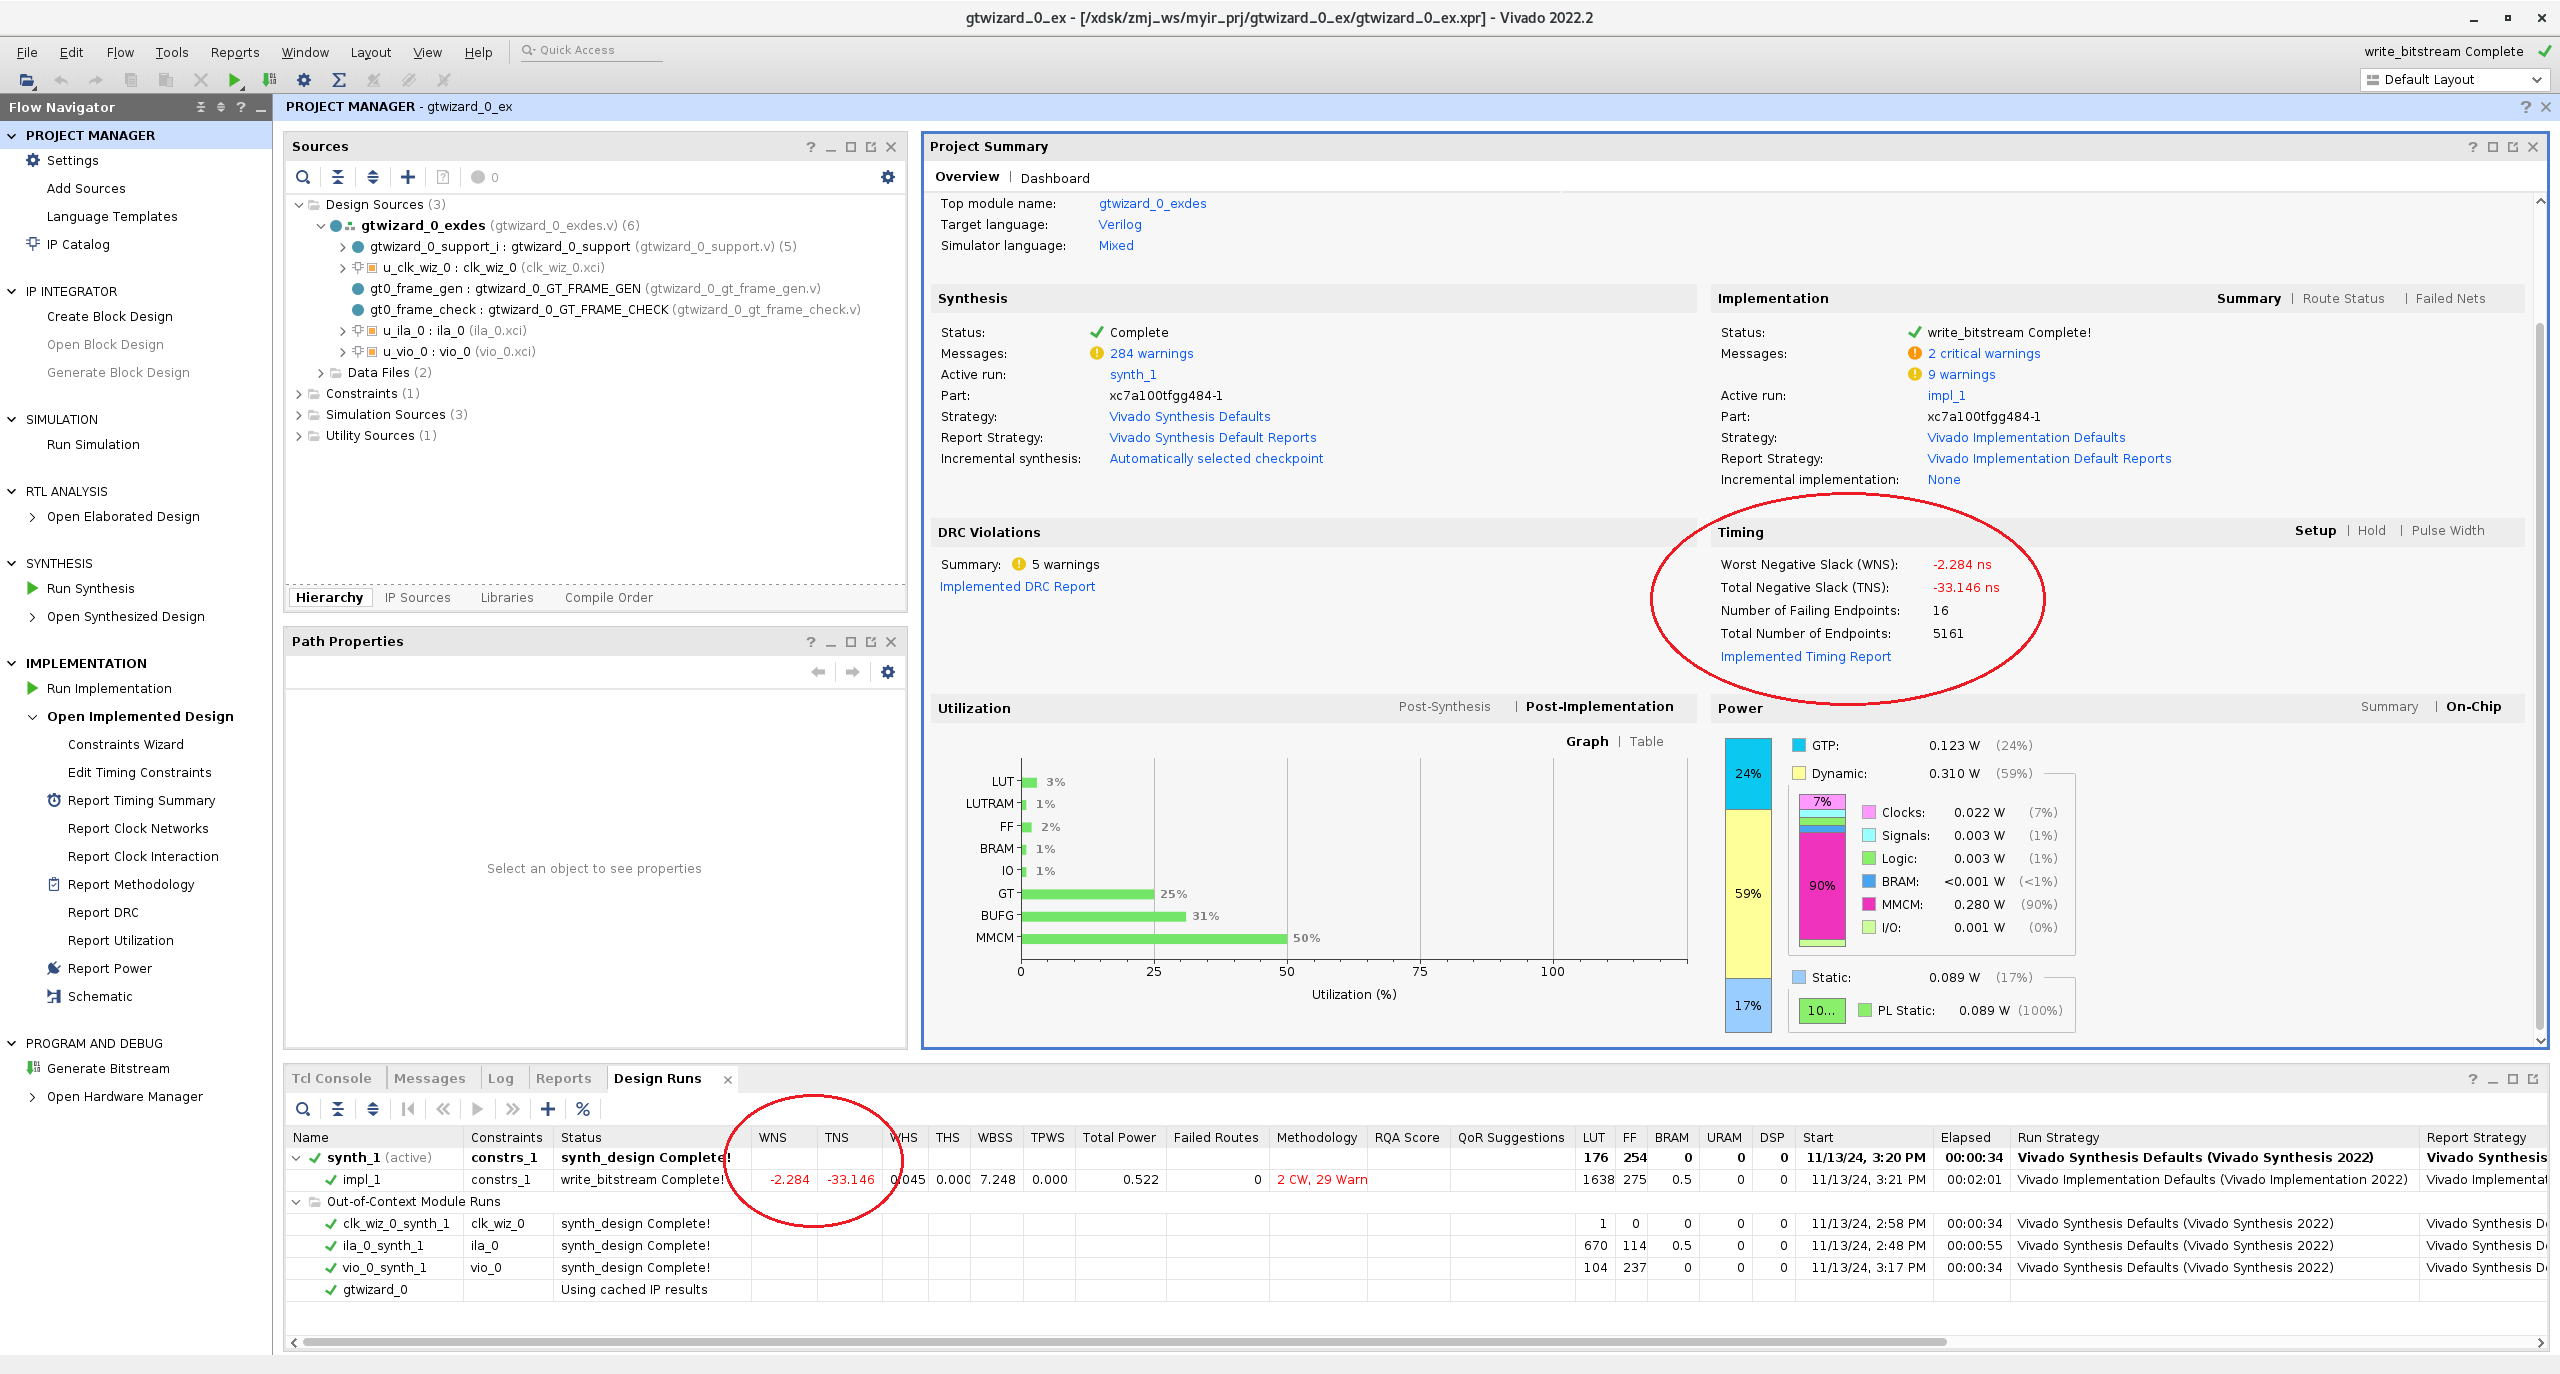Show Hold timing results

[2371, 530]
